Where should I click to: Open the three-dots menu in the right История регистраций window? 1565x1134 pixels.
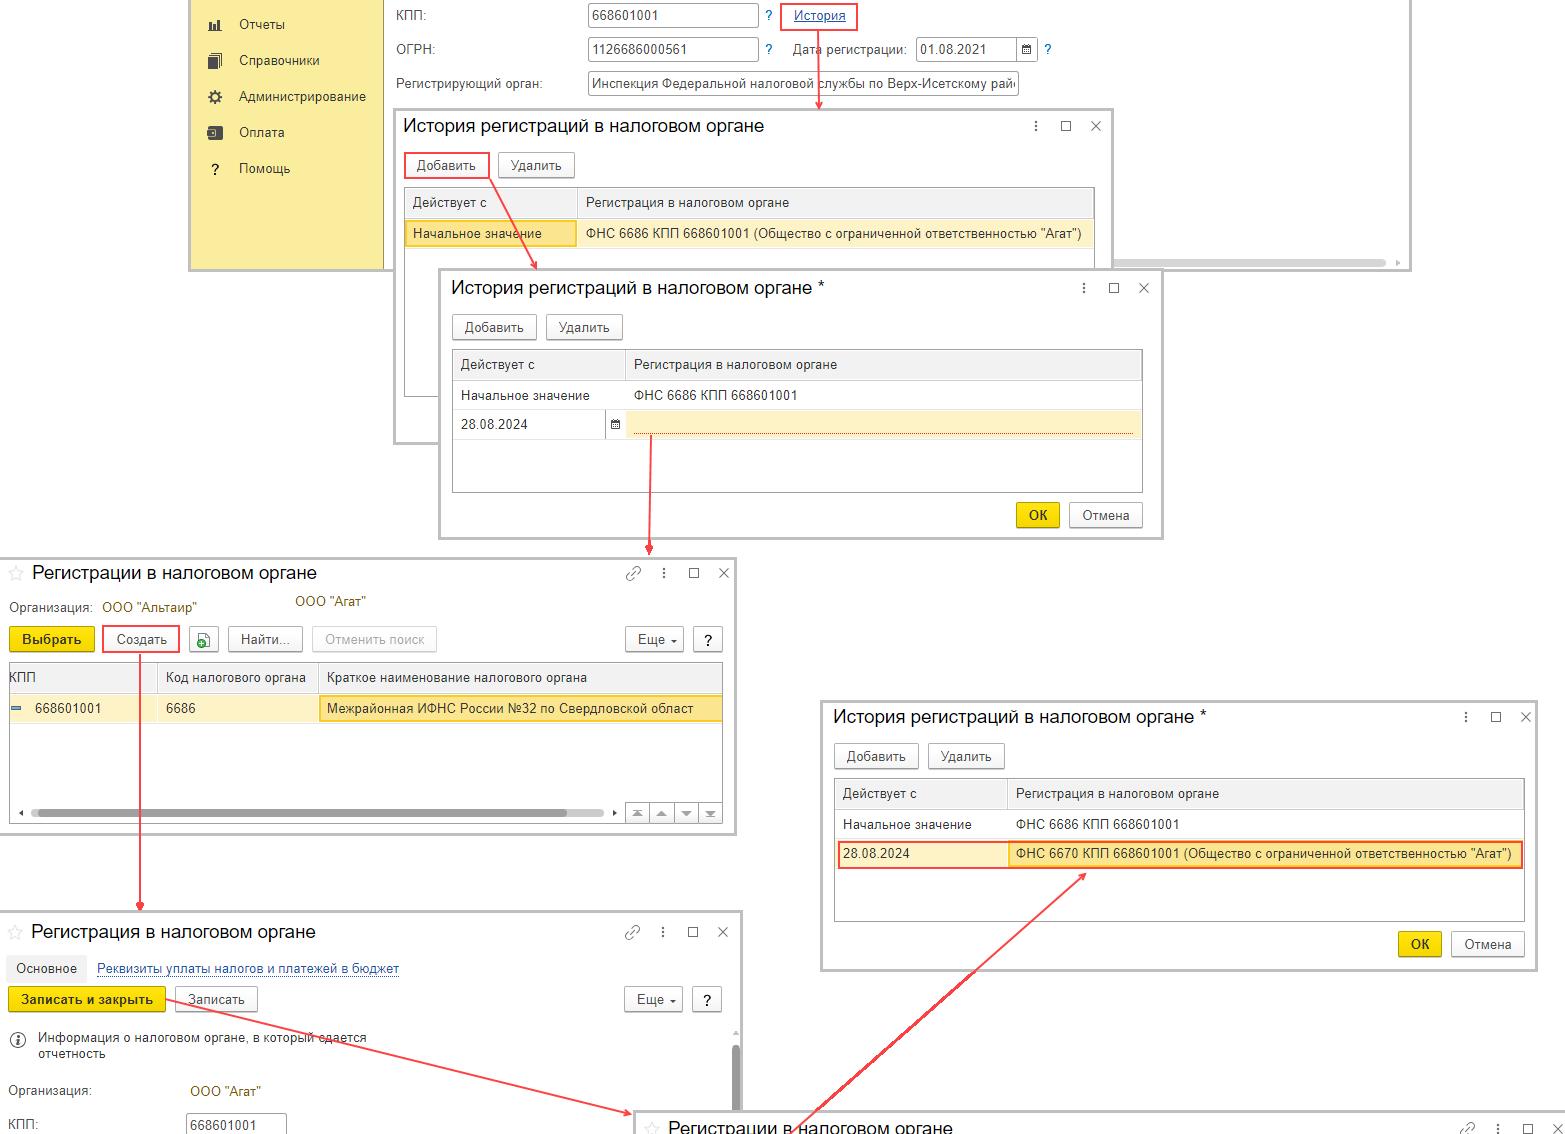[x=1466, y=717]
